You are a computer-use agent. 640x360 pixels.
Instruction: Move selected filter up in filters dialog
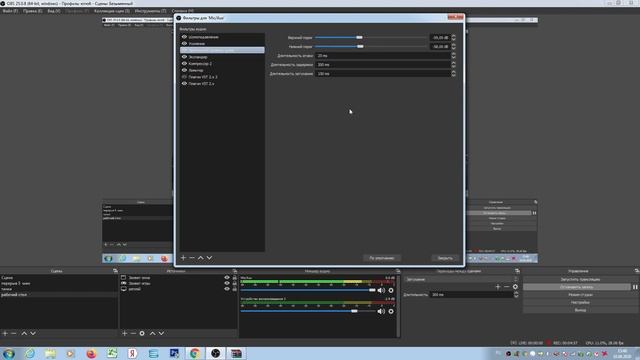(x=200, y=258)
